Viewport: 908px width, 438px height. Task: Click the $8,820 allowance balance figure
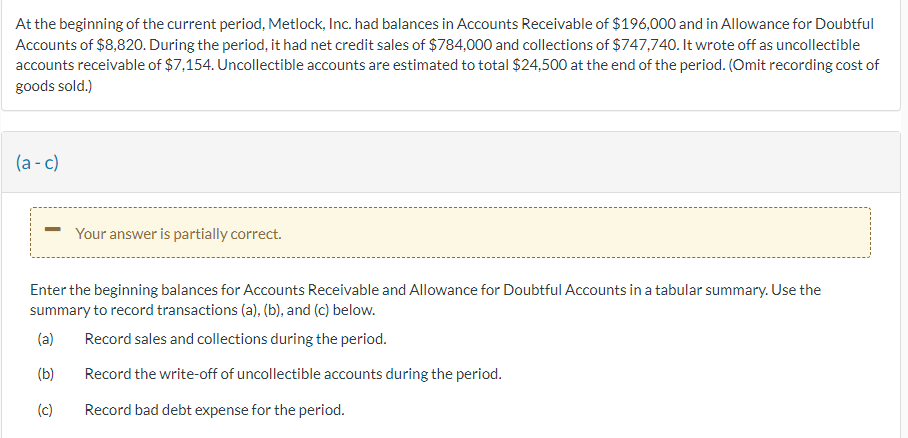click(112, 44)
